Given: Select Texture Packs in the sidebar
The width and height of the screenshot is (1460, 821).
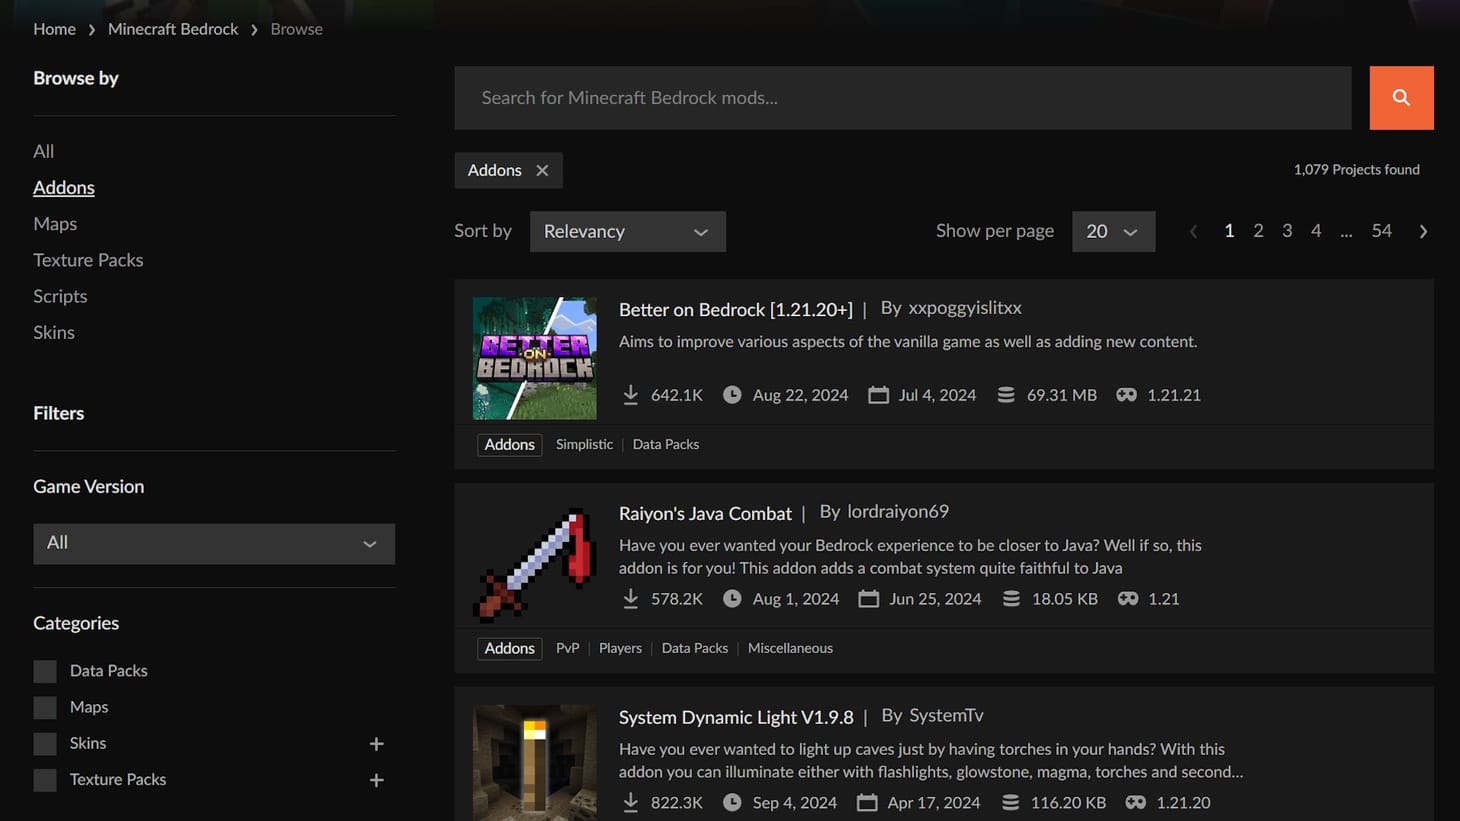Looking at the screenshot, I should coord(87,259).
